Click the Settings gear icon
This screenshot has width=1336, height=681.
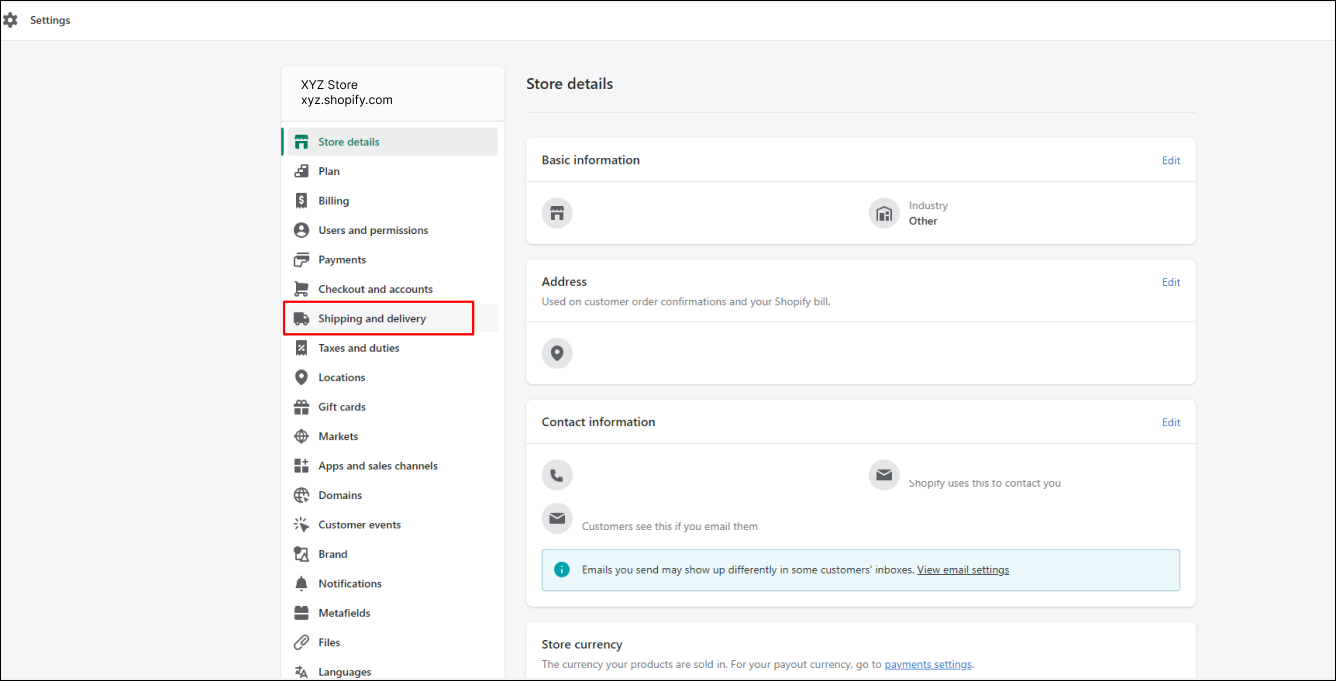pos(10,20)
